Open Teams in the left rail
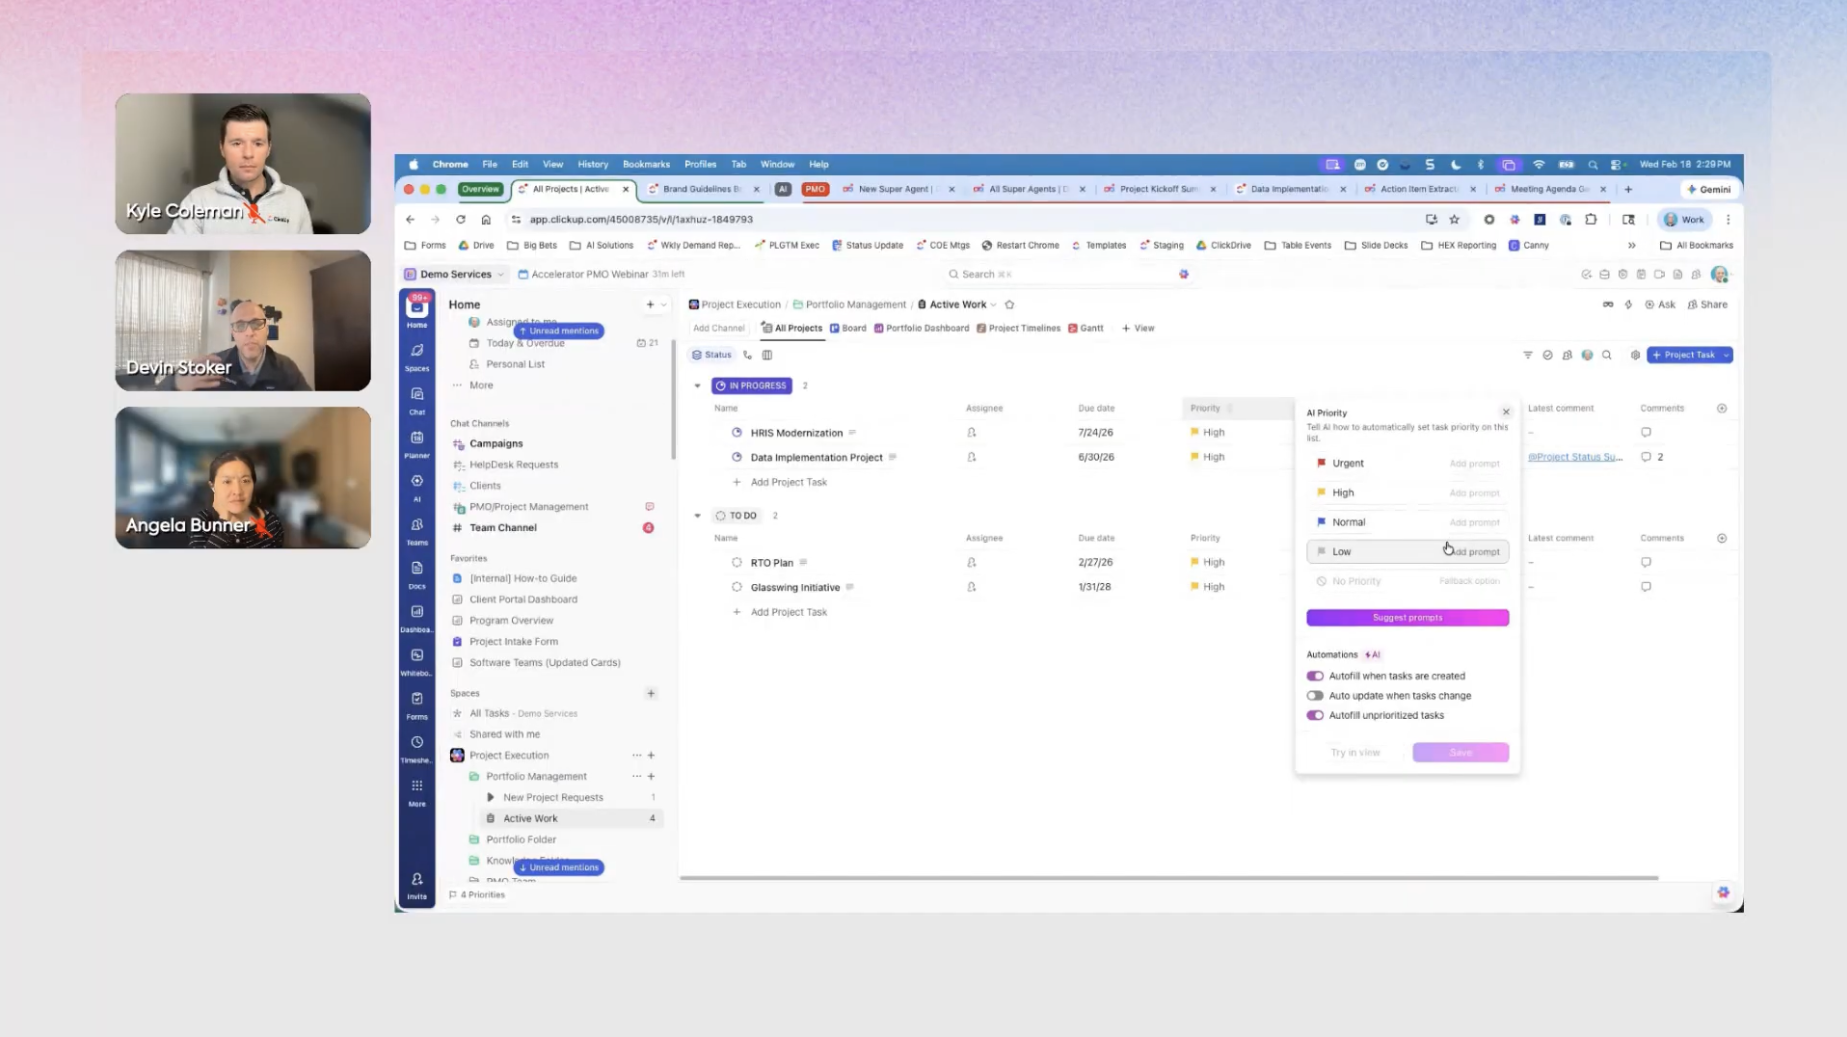This screenshot has height=1037, width=1847. click(417, 530)
